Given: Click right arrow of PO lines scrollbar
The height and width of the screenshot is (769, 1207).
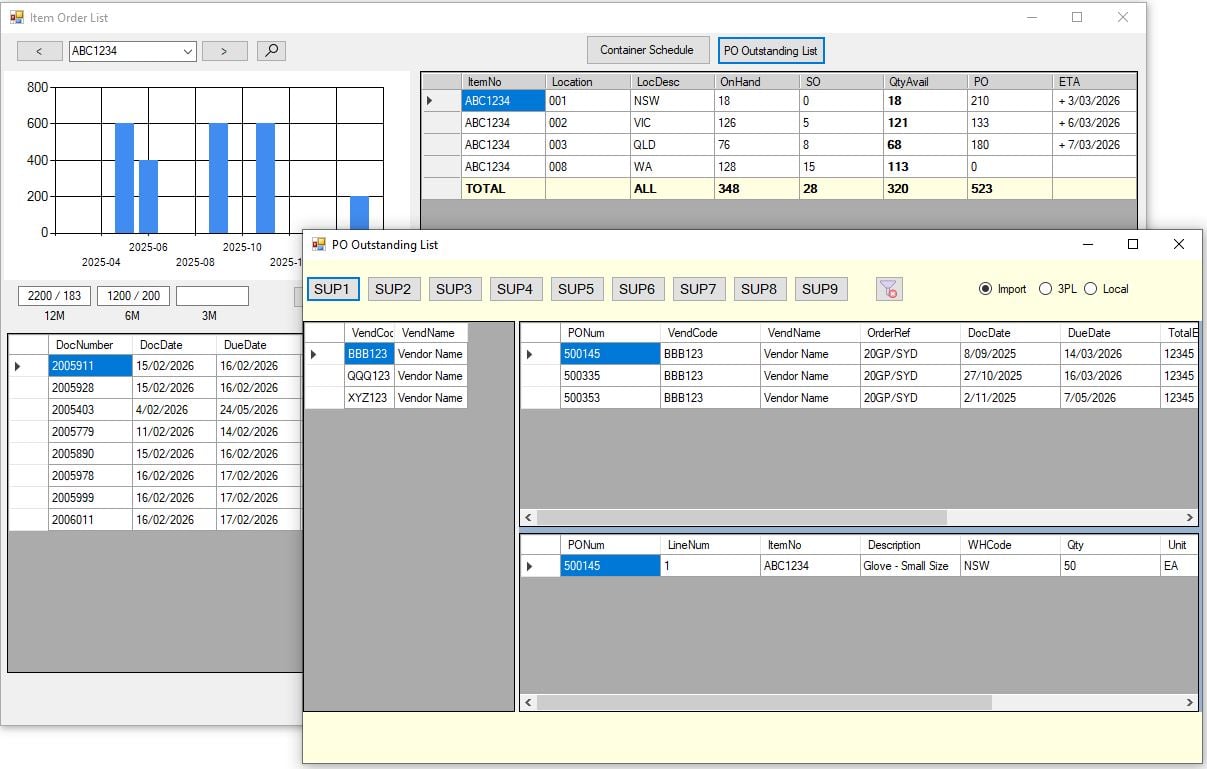Looking at the screenshot, I should pyautogui.click(x=1190, y=703).
